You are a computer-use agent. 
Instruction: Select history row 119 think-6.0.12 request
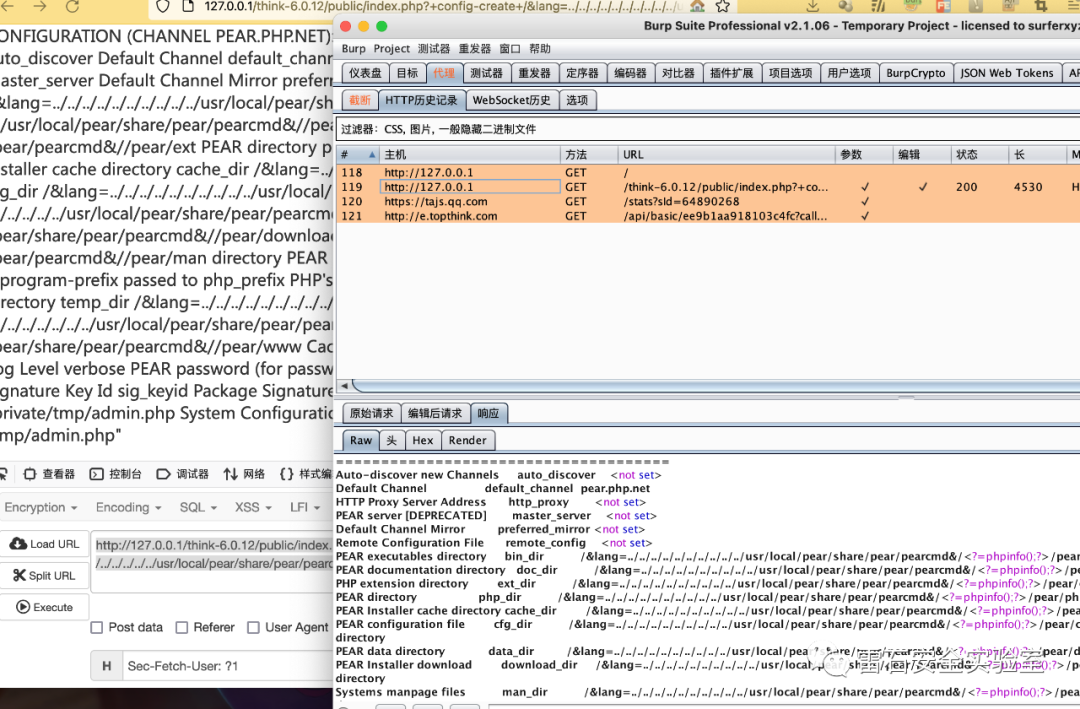click(708, 187)
